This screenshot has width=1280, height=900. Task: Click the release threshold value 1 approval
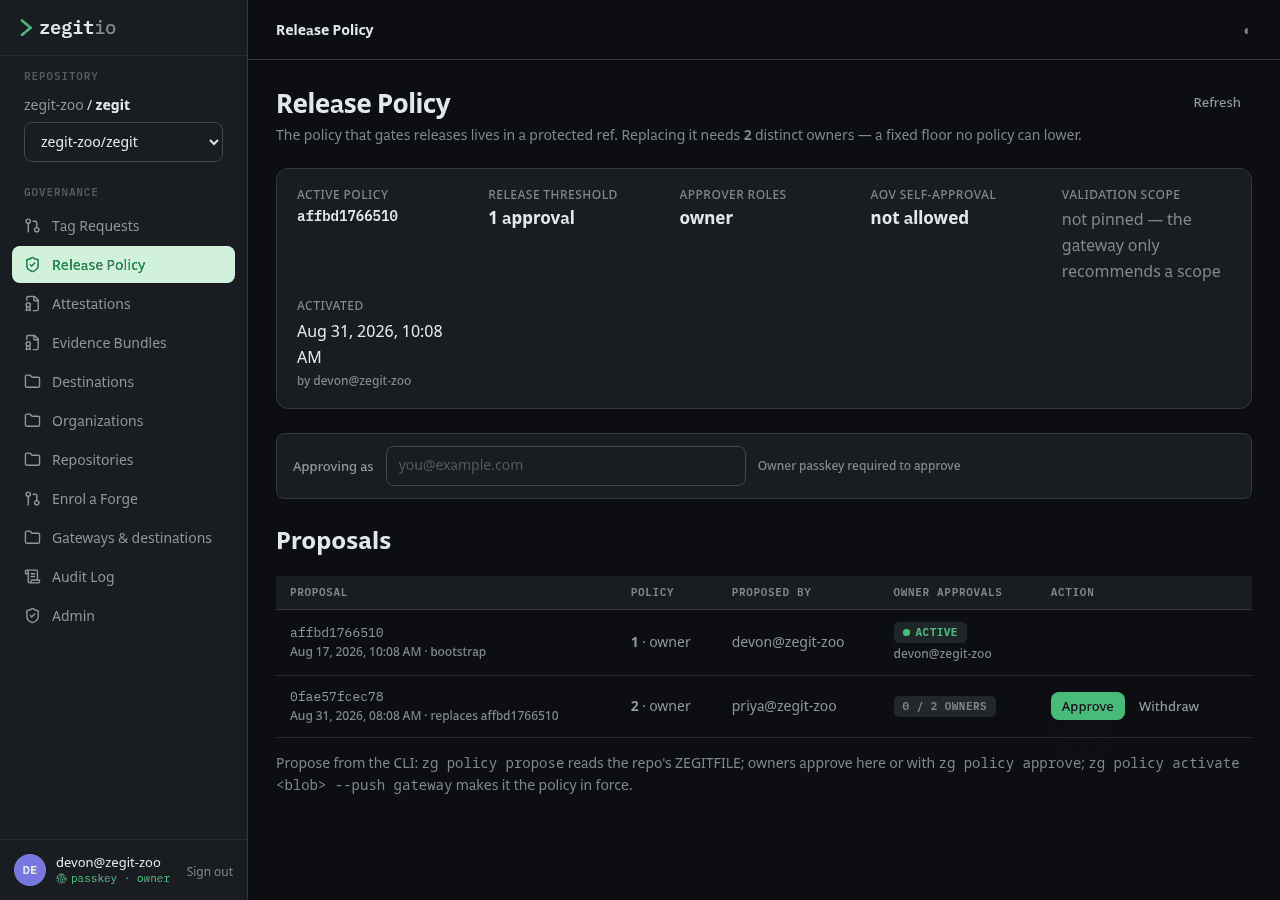531,218
